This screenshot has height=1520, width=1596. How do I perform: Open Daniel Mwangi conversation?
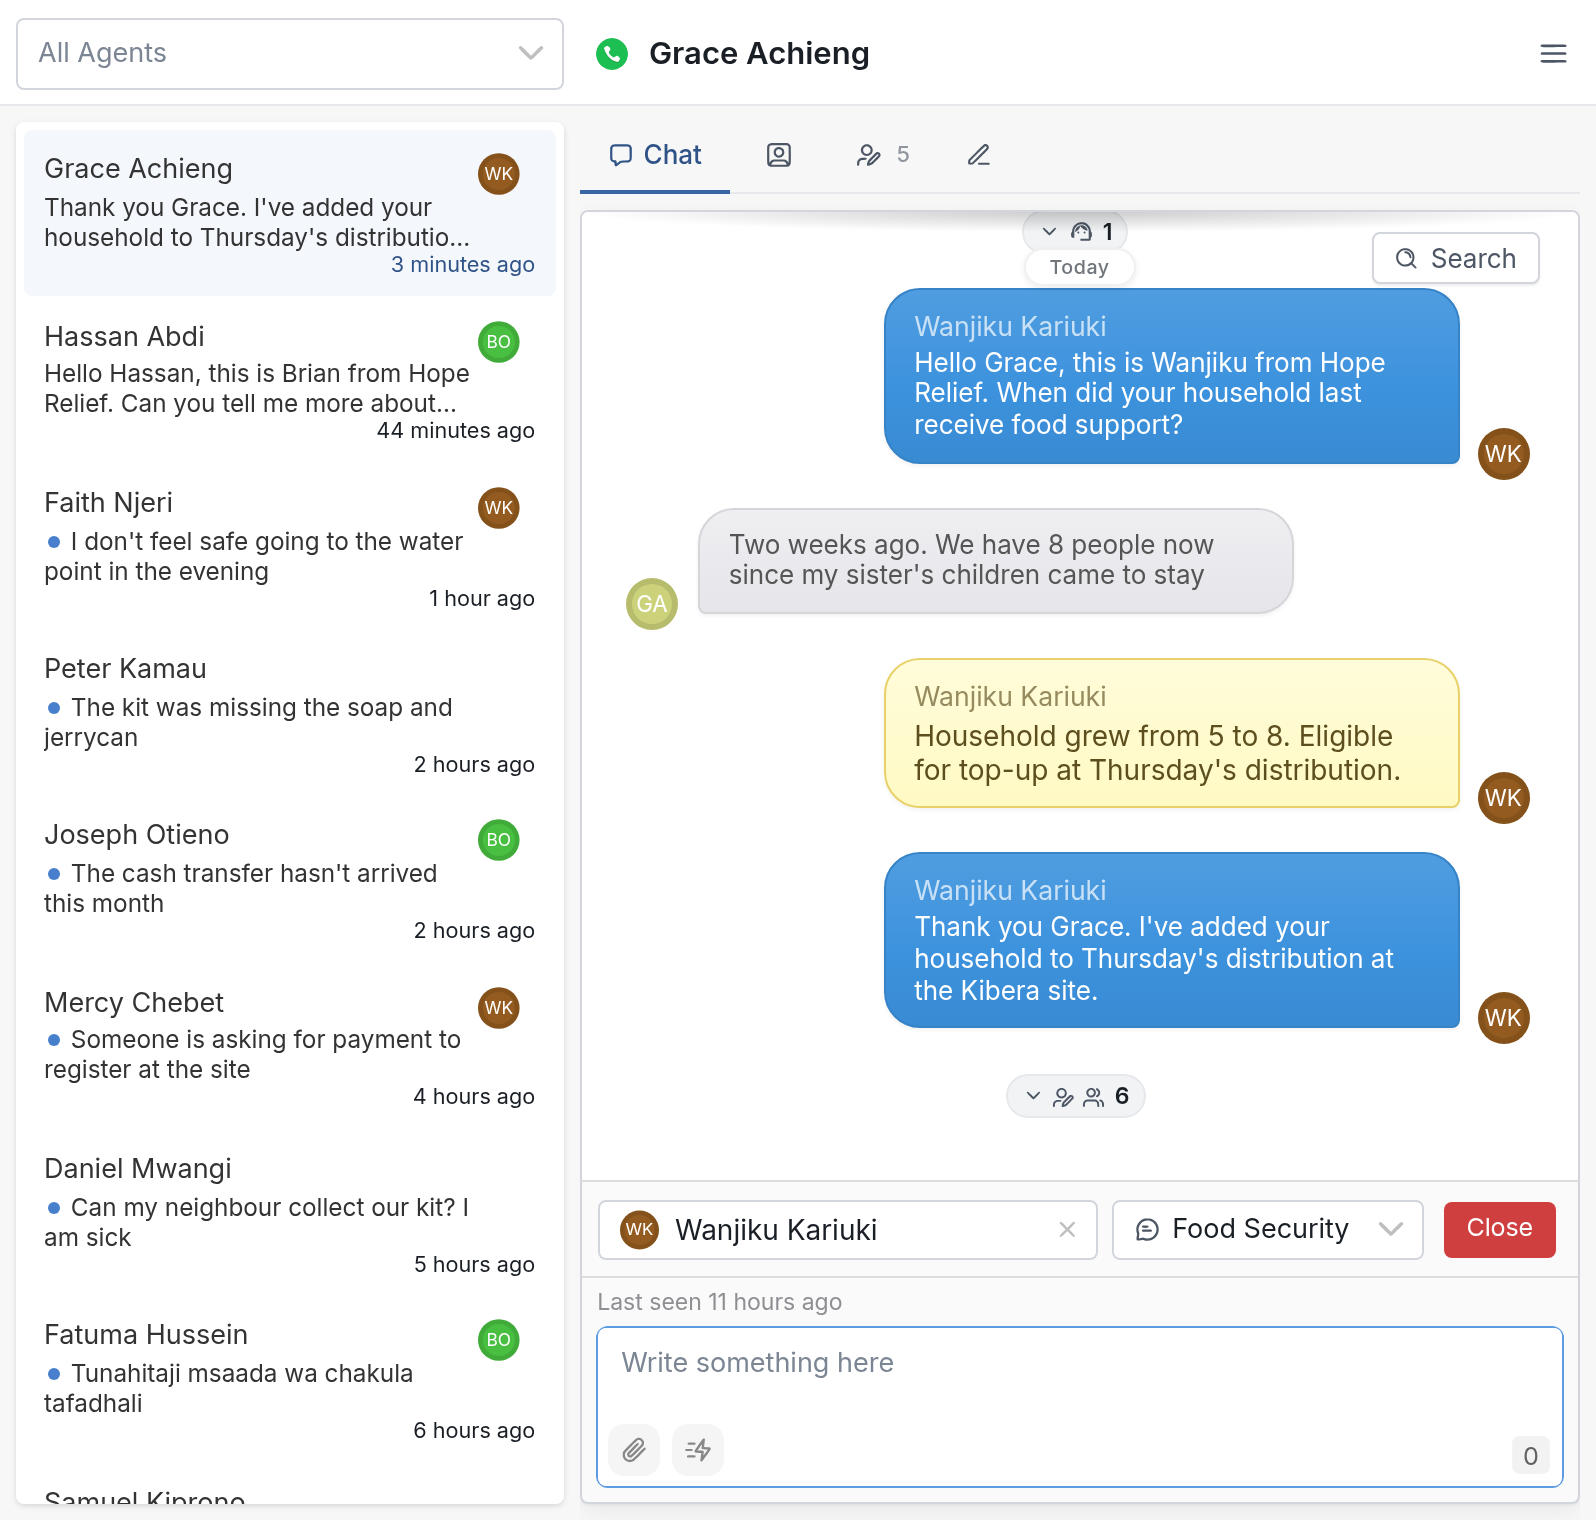pos(290,1214)
